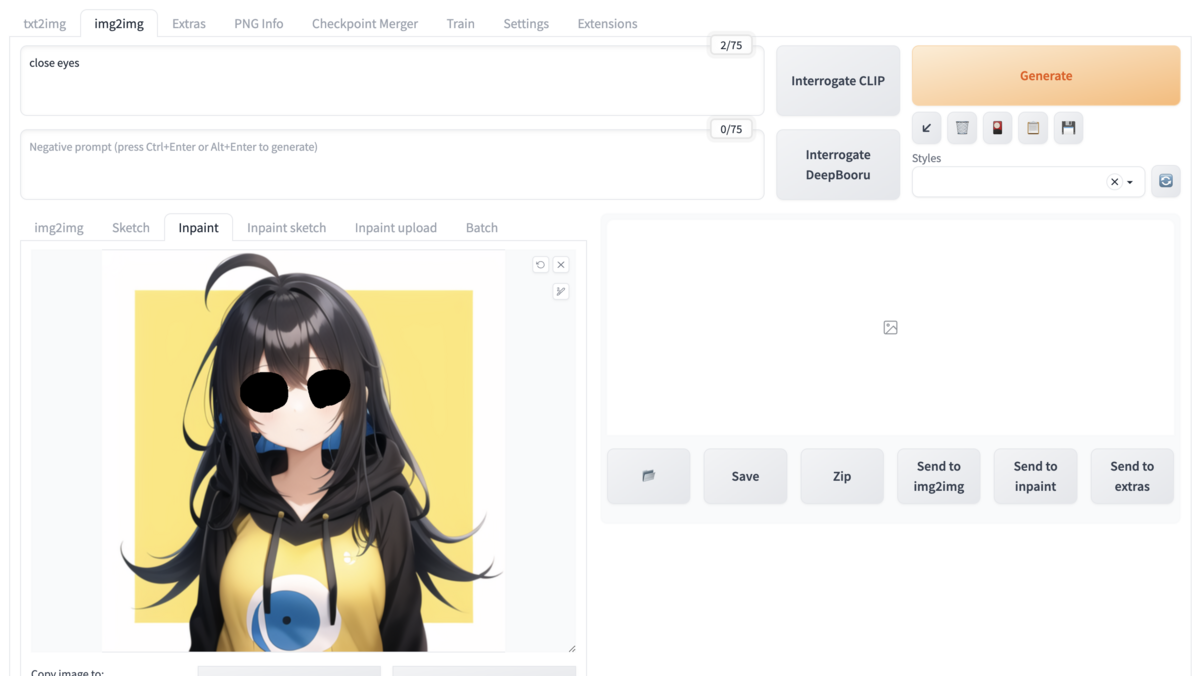Click the Styles label
The image size is (1200, 676).
tap(926, 158)
